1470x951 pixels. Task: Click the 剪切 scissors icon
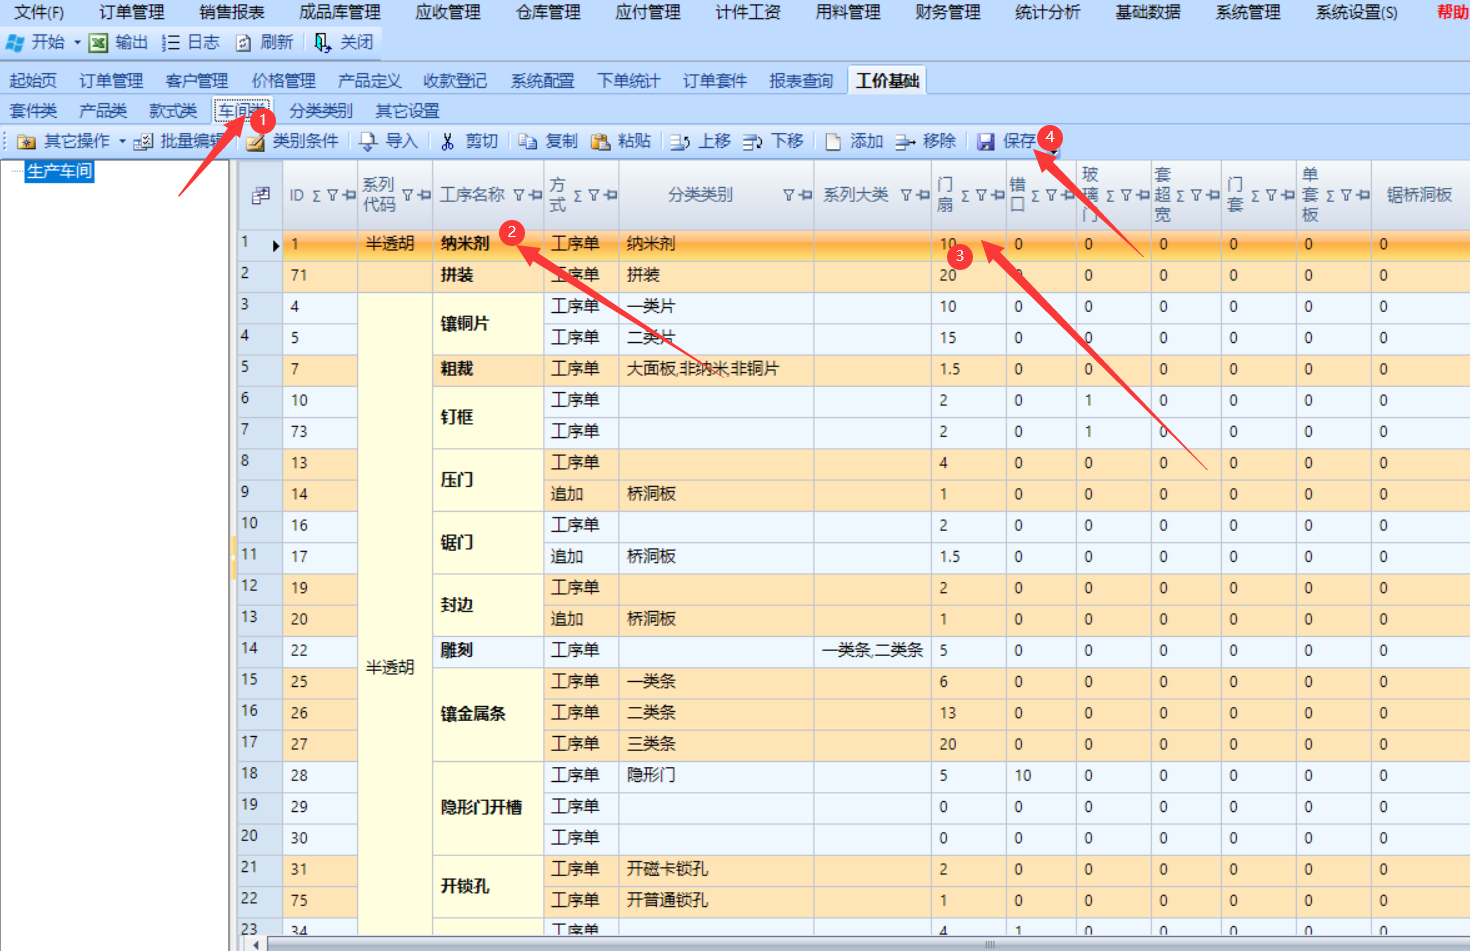pos(447,142)
